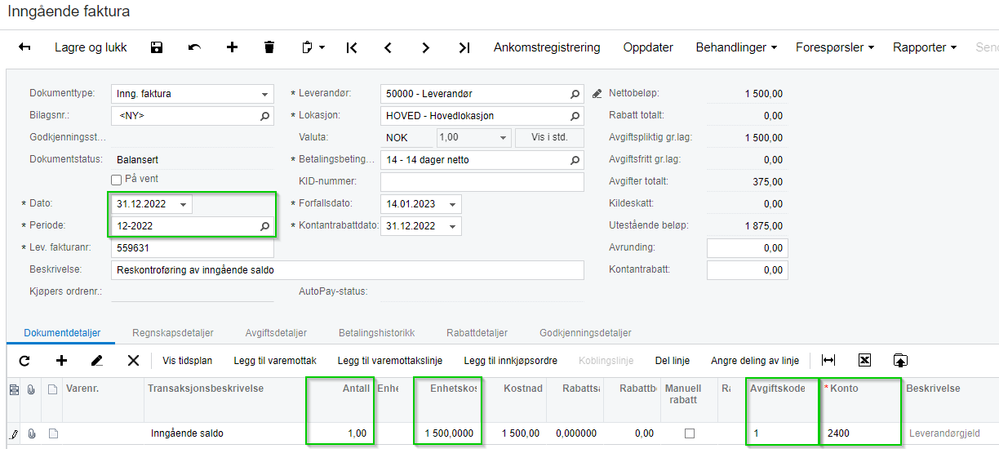Open the Dokumenttype dropdown
The image size is (999, 449).
point(264,94)
